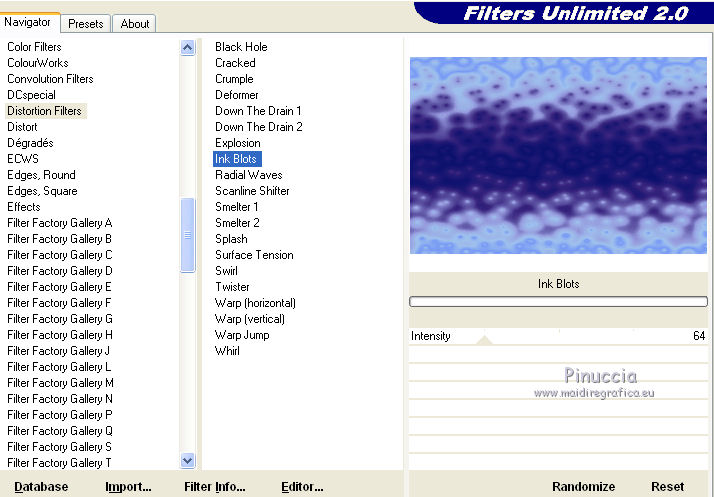Choose the Swirl filter
The image size is (714, 497).
(x=226, y=271)
